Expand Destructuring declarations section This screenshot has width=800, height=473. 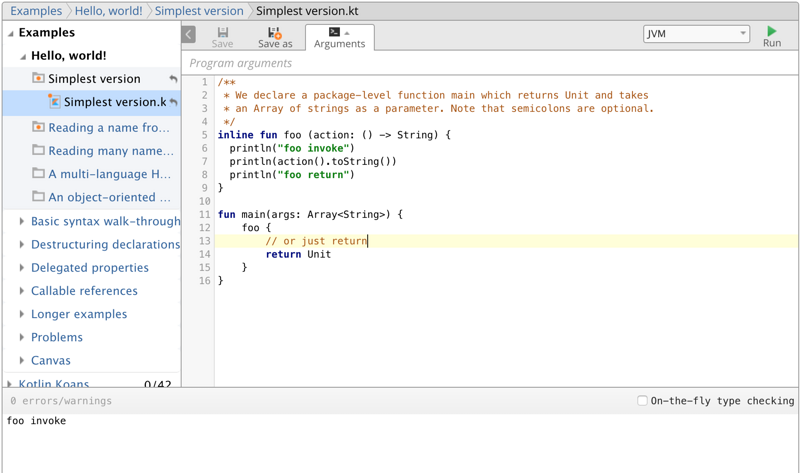click(21, 244)
